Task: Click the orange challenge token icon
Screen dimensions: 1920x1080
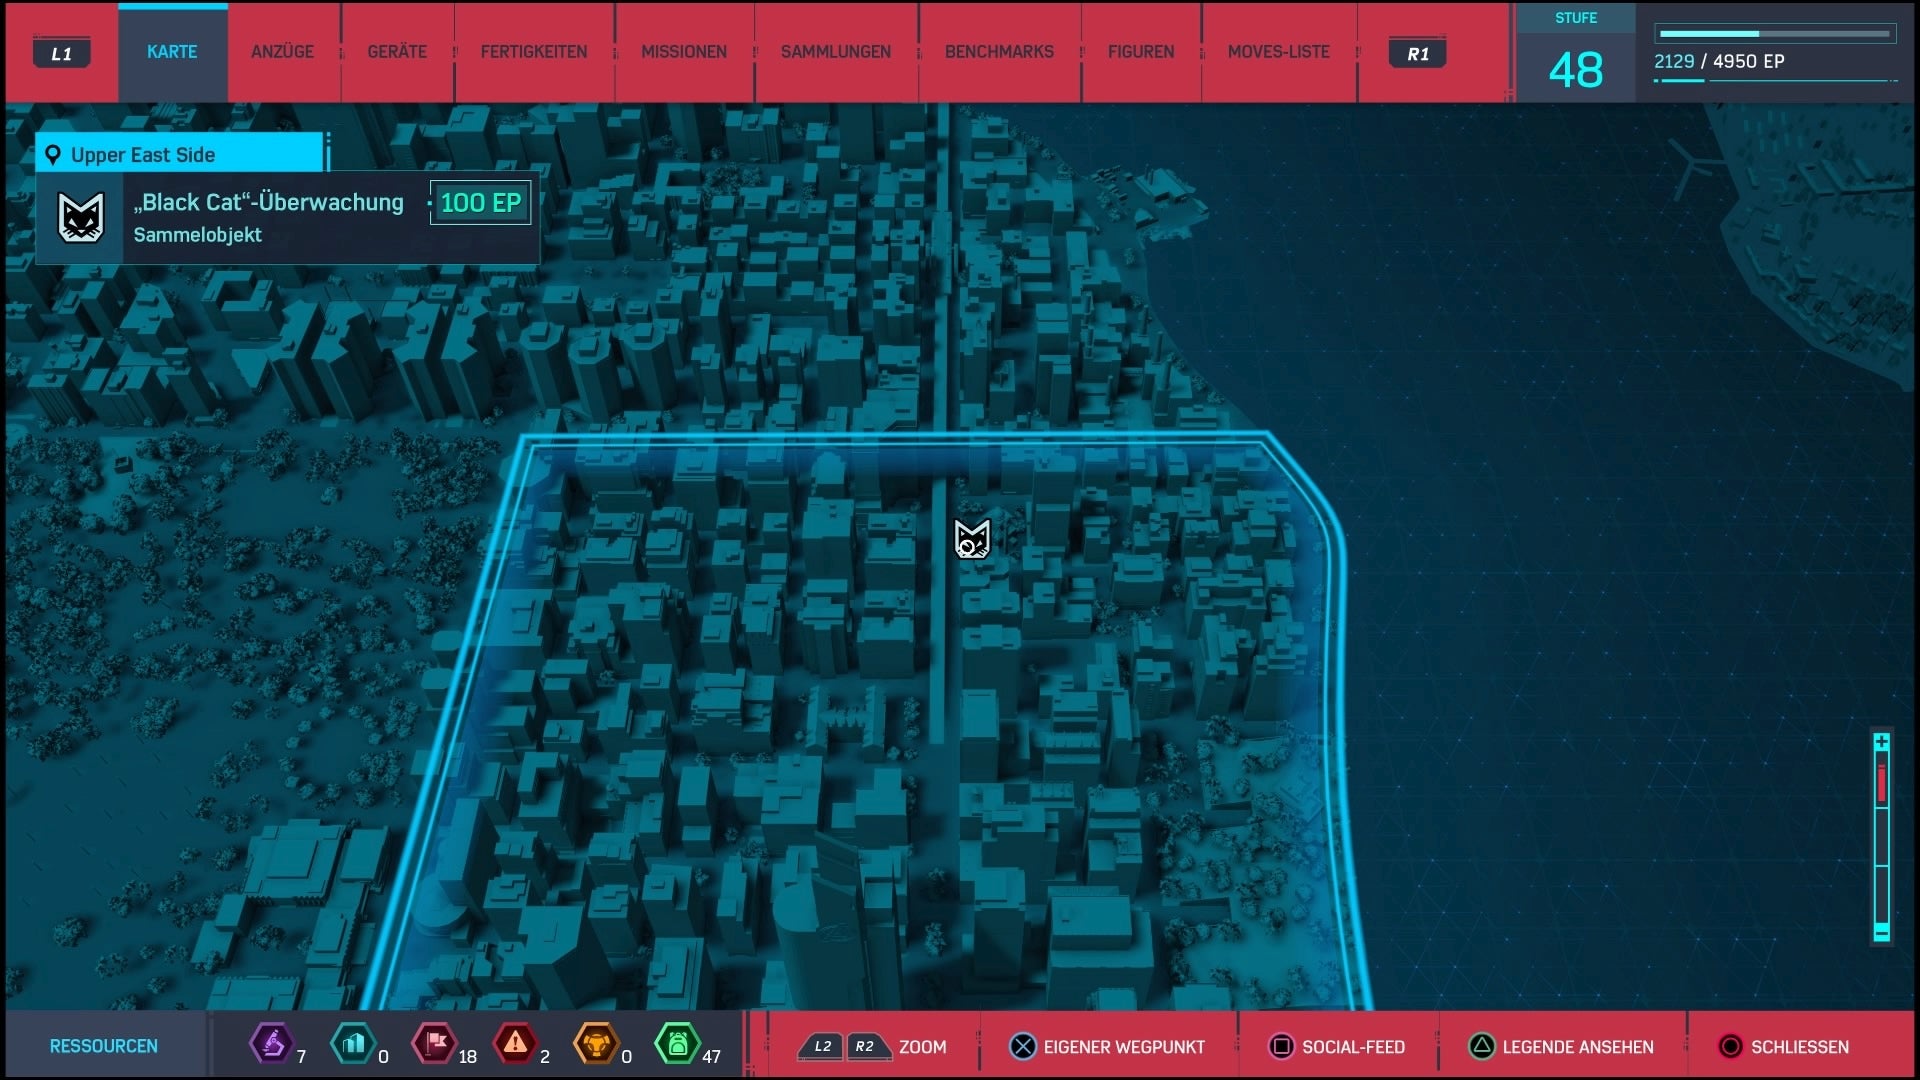Action: [x=596, y=1045]
